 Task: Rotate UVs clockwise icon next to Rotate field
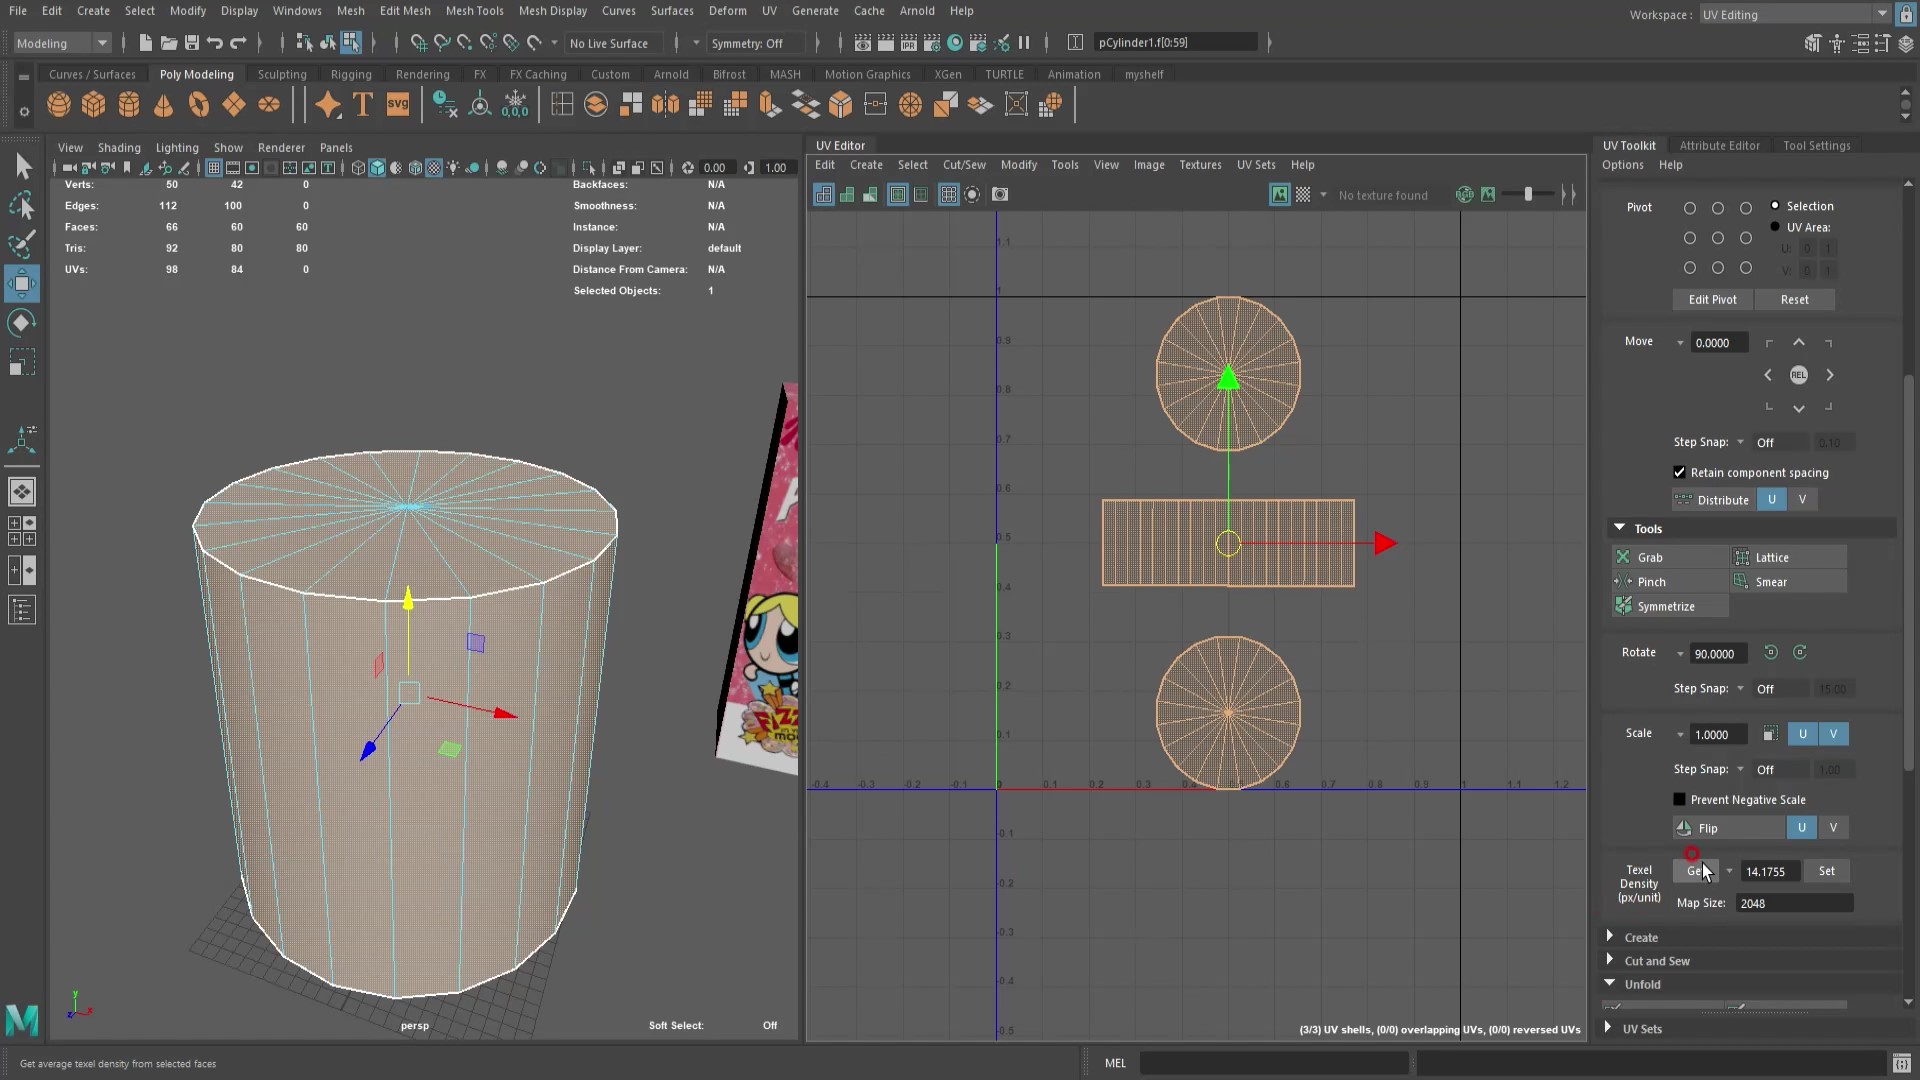[1800, 653]
